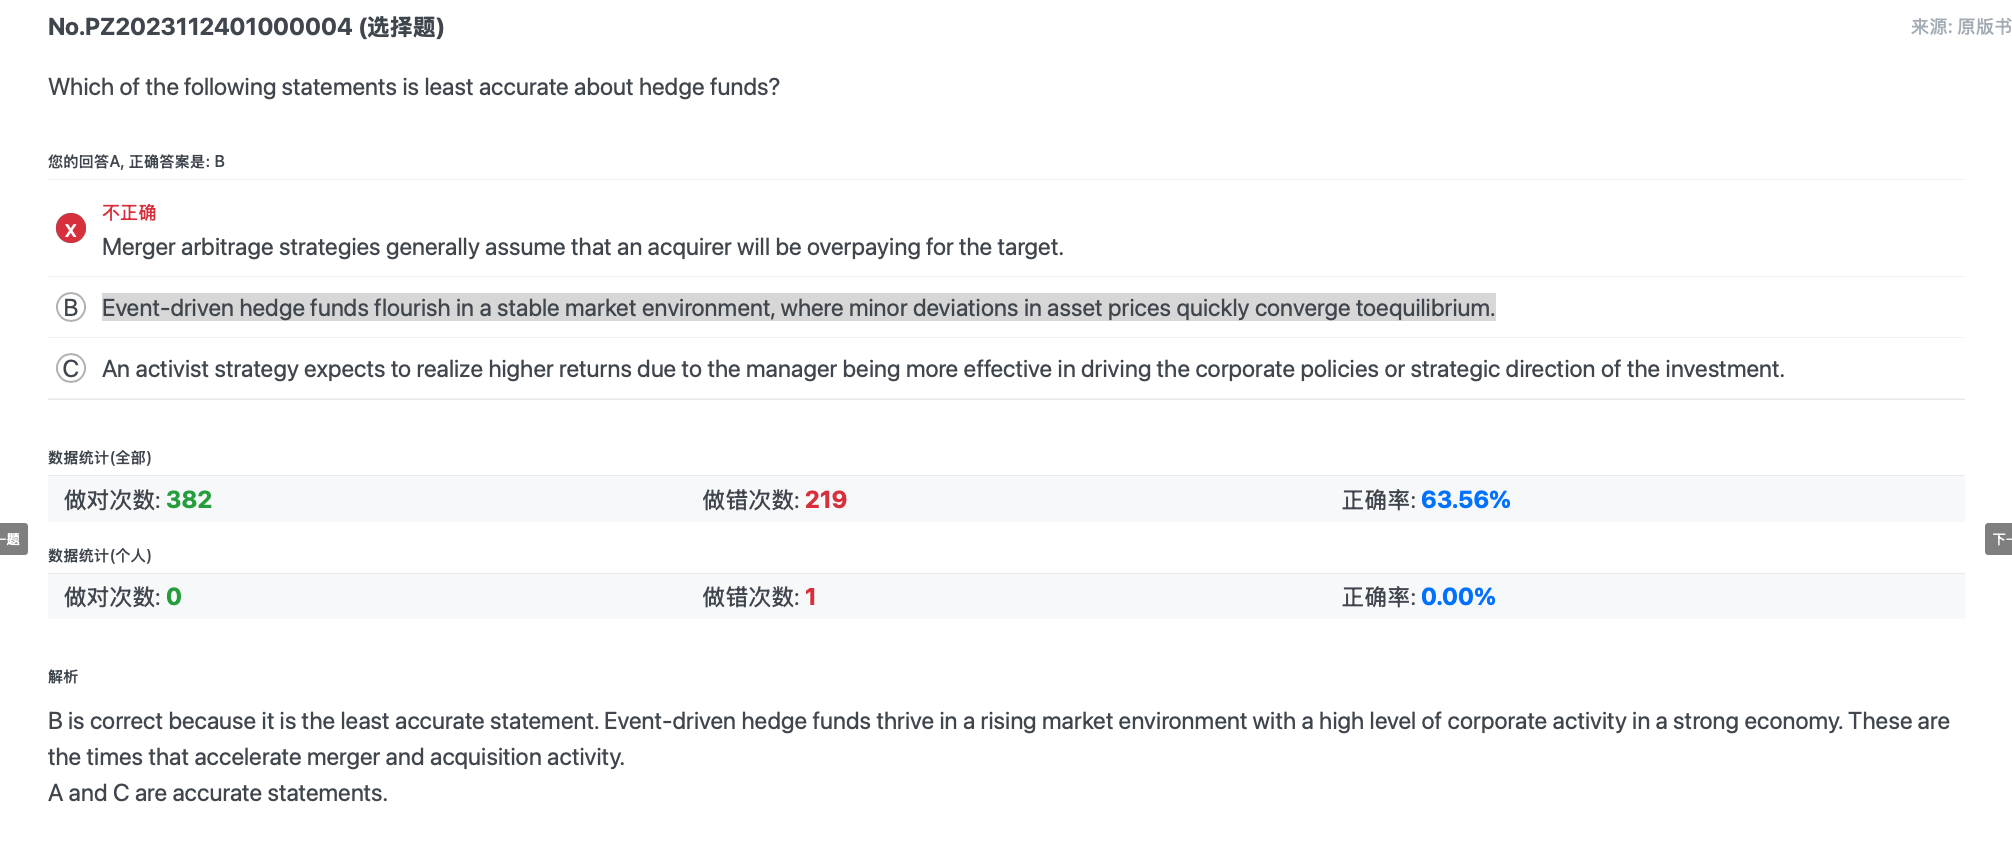This screenshot has height=855, width=2012.
Task: Click the overall wrong count 219
Action: coord(826,500)
